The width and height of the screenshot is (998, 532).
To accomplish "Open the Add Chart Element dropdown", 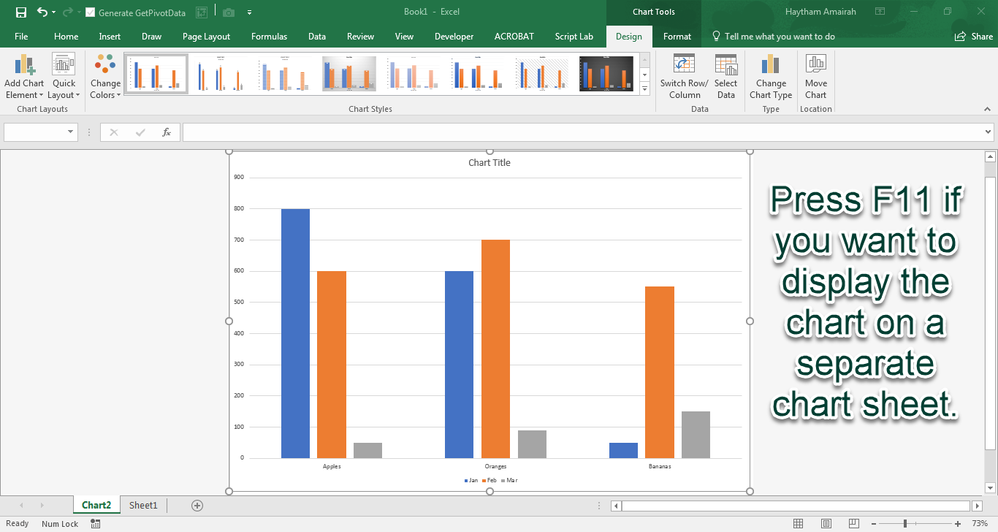I will click(23, 76).
